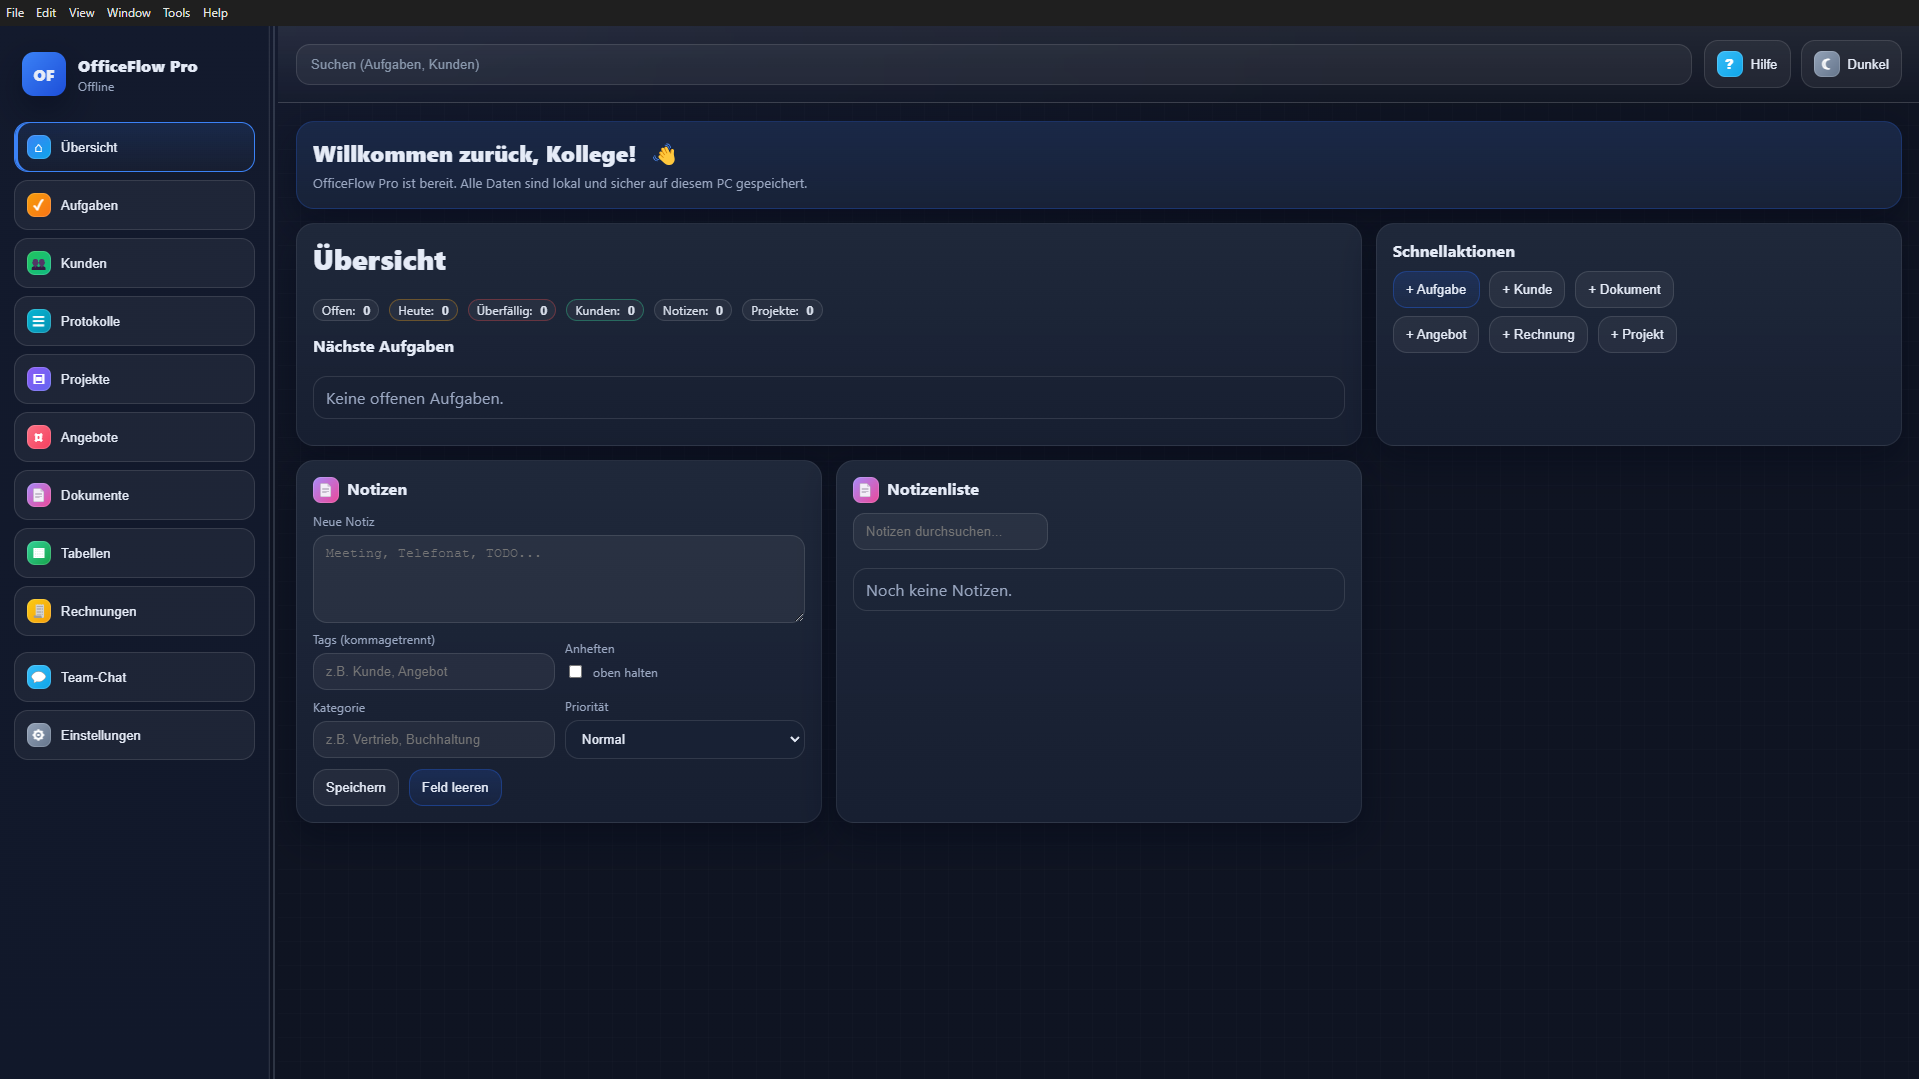Click the Hilfe button label
The width and height of the screenshot is (1919, 1079).
tap(1763, 64)
